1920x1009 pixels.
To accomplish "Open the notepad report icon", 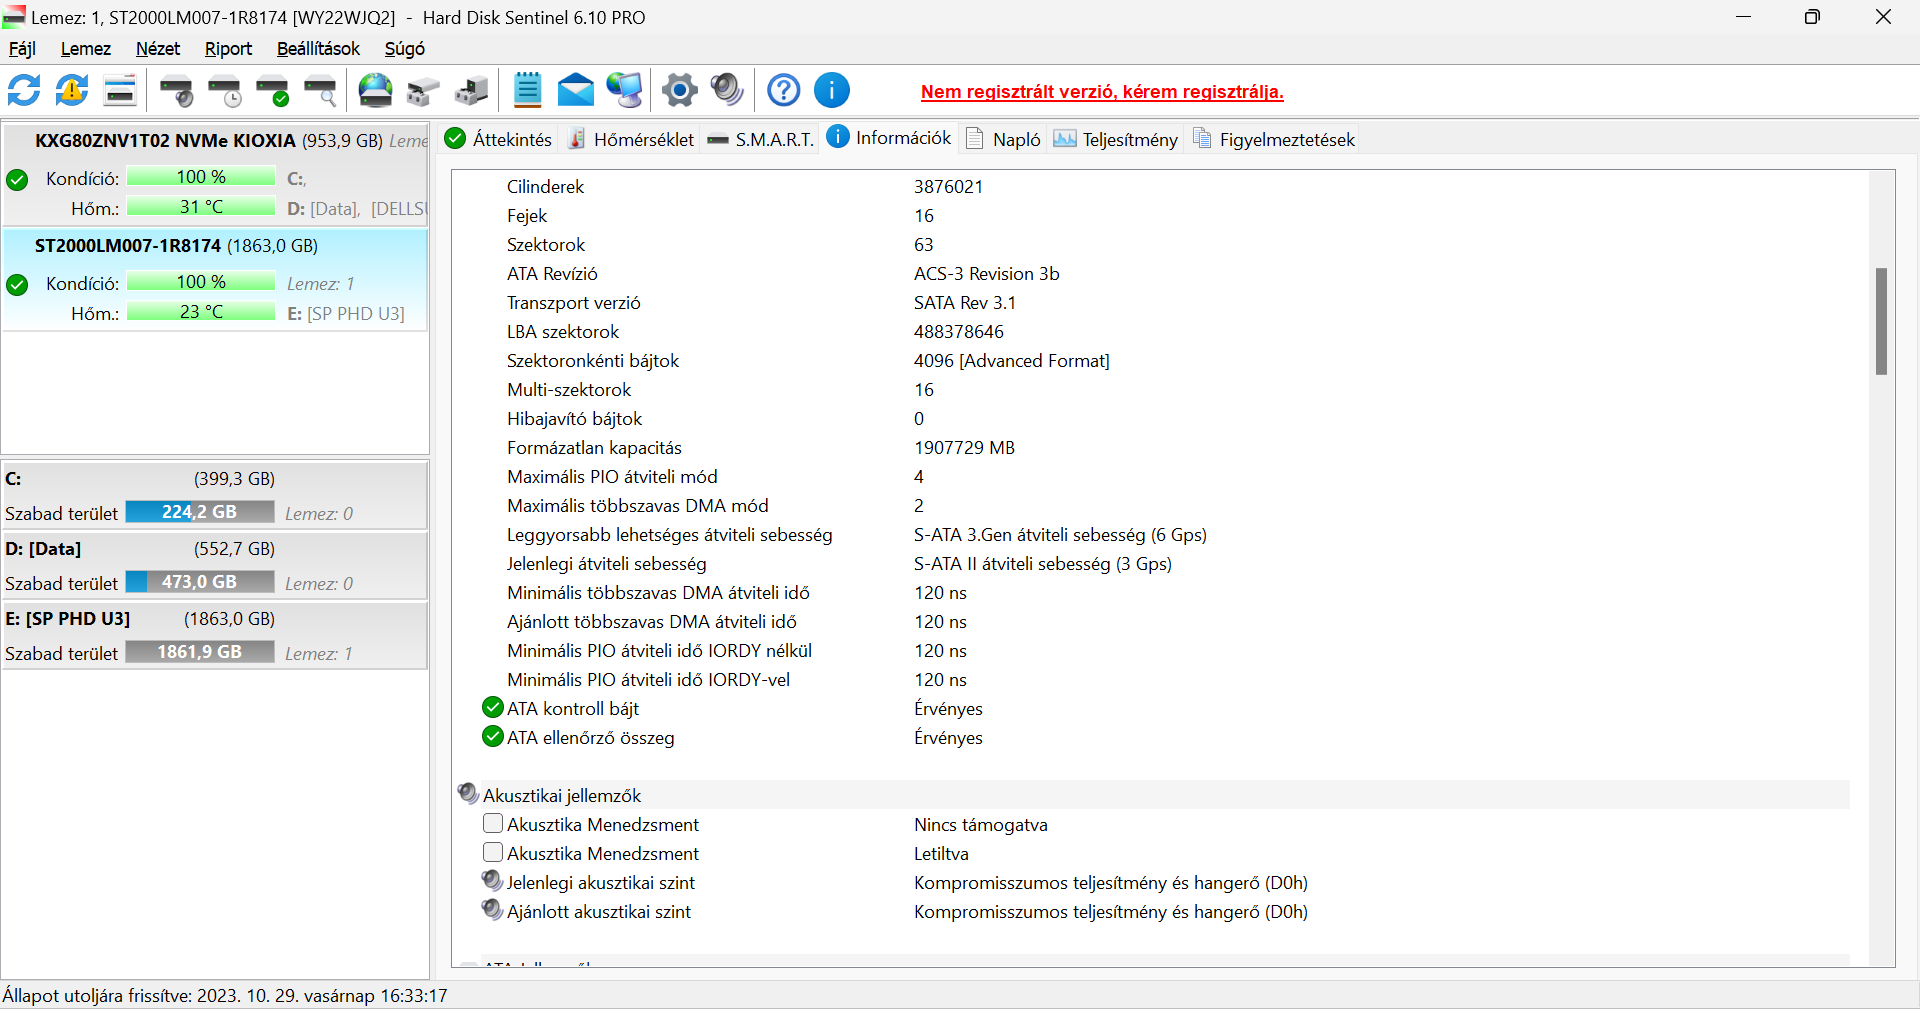I will tap(528, 91).
